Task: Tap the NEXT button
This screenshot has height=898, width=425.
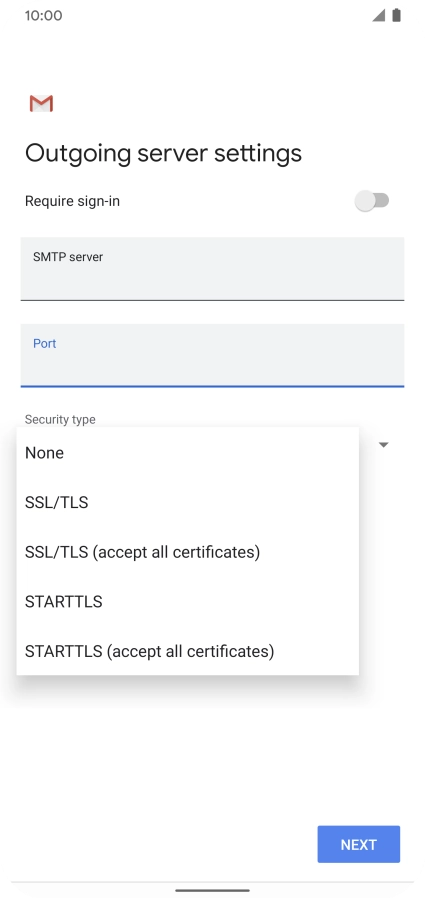Action: pyautogui.click(x=359, y=844)
